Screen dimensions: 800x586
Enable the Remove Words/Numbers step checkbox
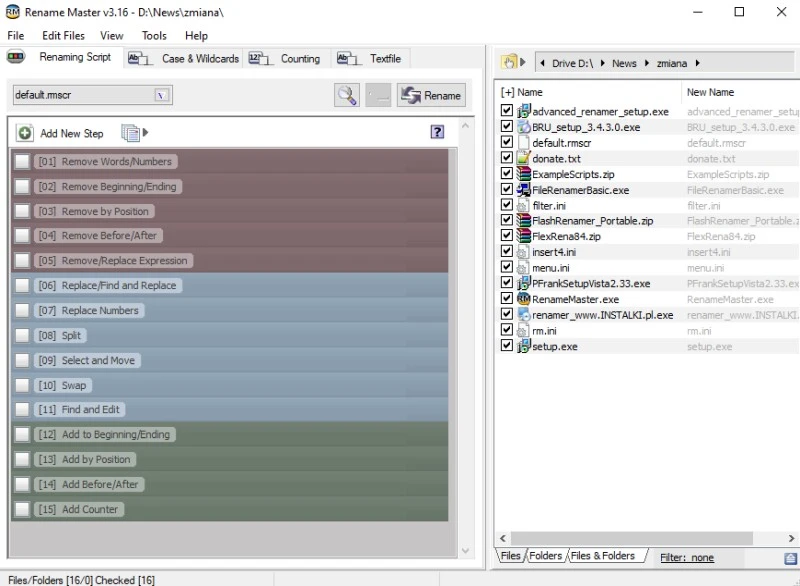(22, 161)
